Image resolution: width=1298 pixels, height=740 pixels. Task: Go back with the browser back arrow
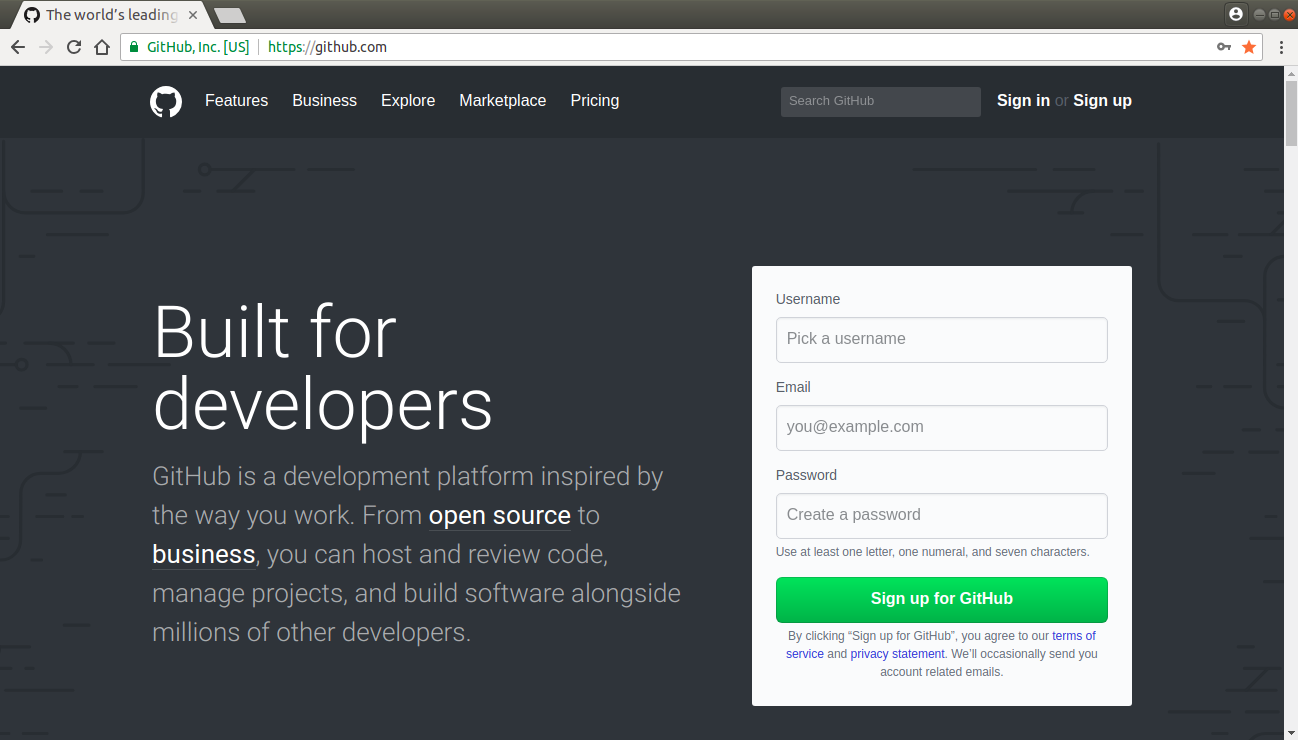pos(18,47)
